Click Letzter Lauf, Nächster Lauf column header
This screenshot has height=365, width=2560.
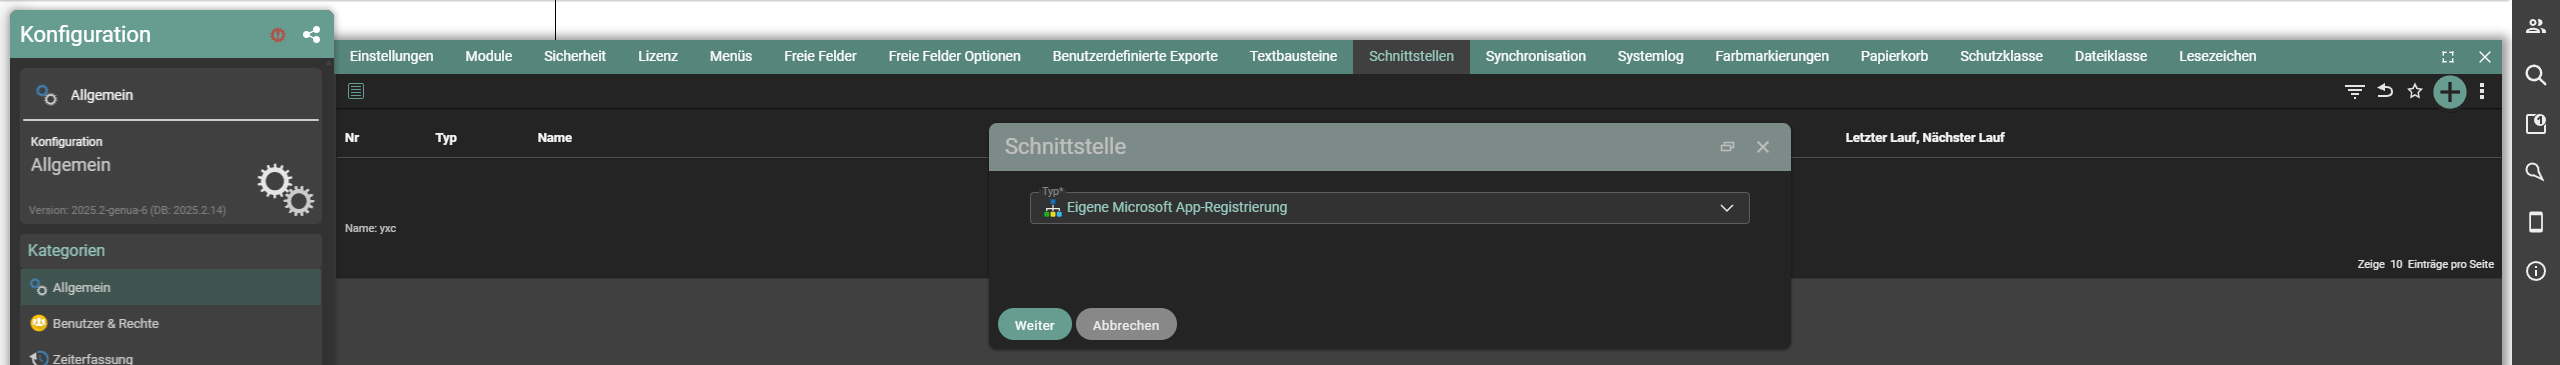coord(1924,138)
